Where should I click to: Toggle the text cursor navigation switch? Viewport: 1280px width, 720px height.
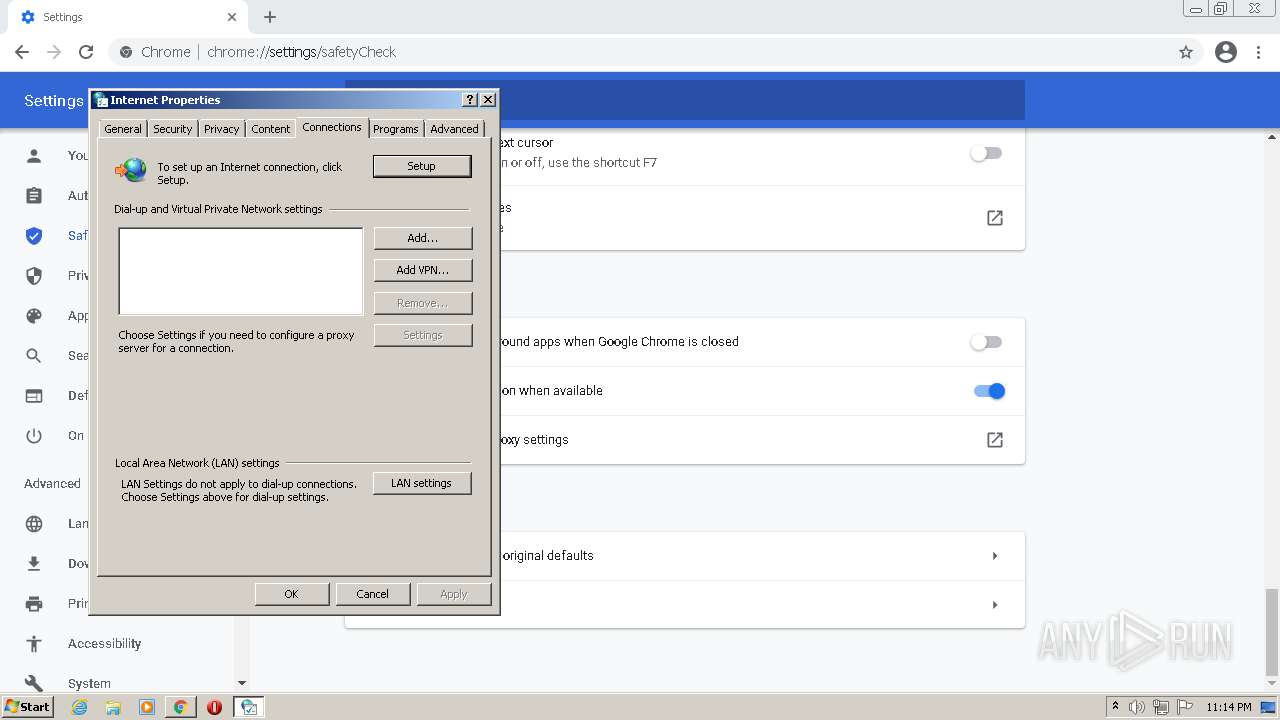coord(986,153)
